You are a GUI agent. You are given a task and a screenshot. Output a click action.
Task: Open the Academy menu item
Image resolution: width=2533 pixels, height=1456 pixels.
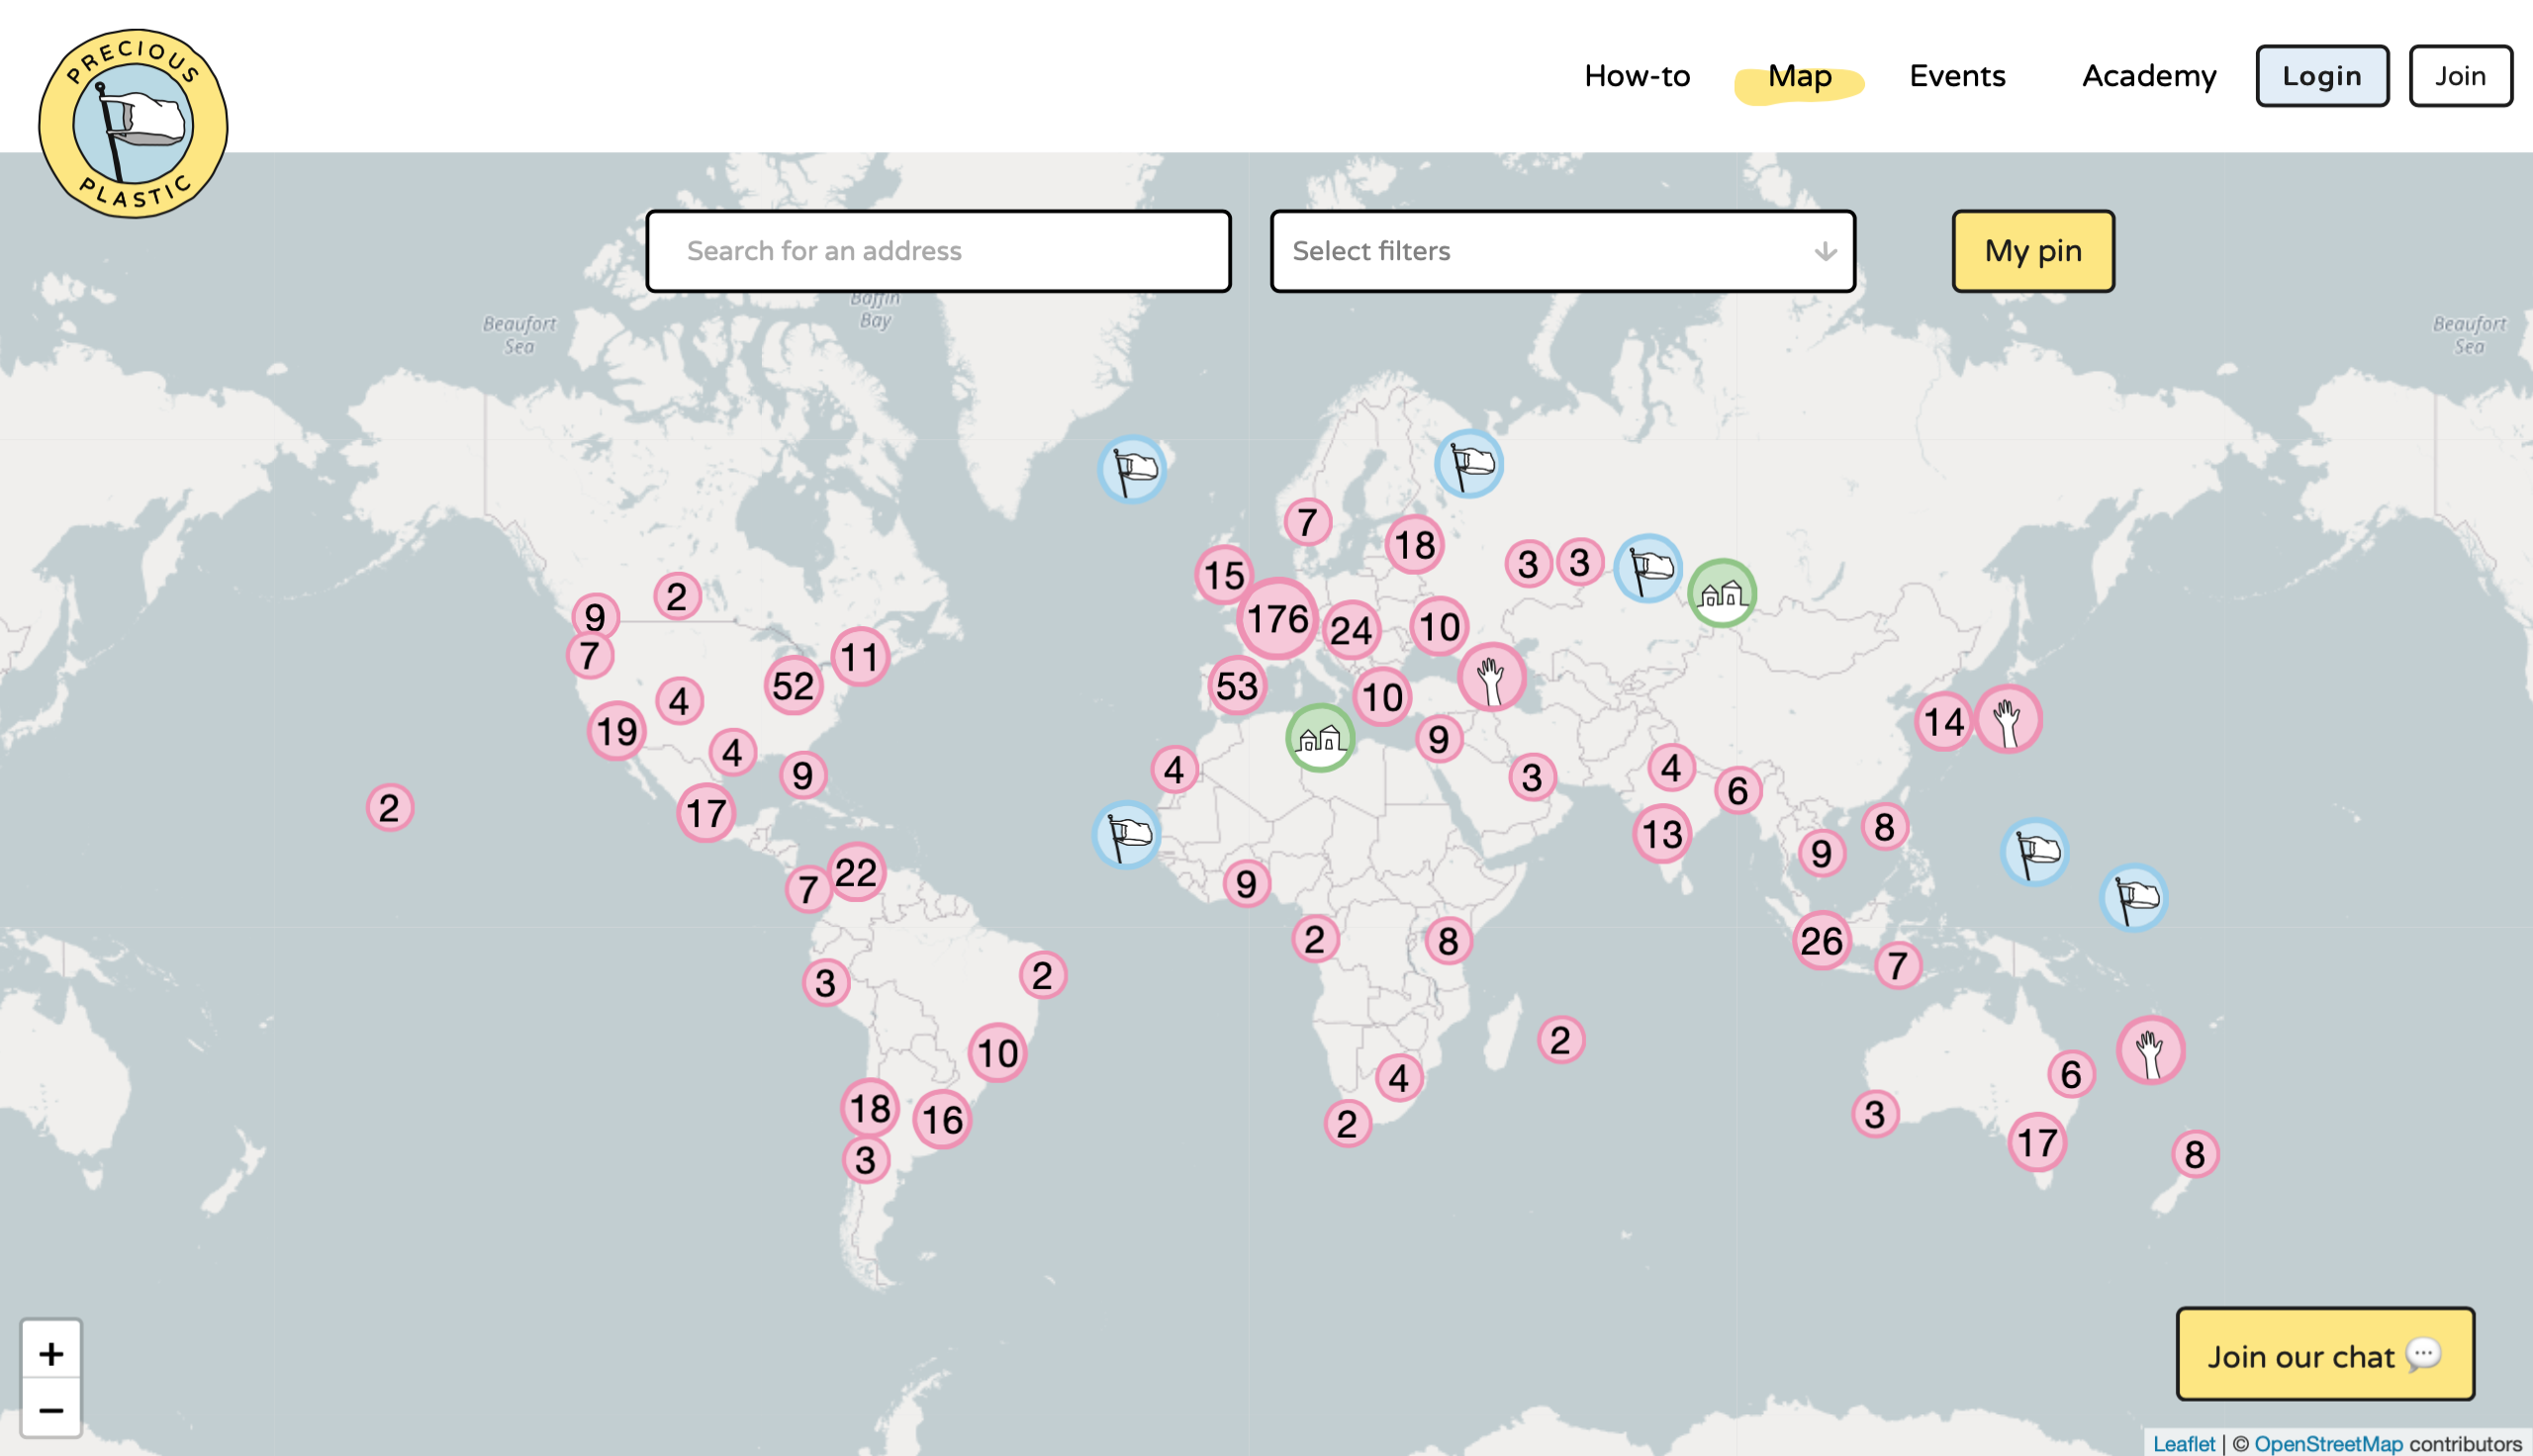coord(2149,76)
